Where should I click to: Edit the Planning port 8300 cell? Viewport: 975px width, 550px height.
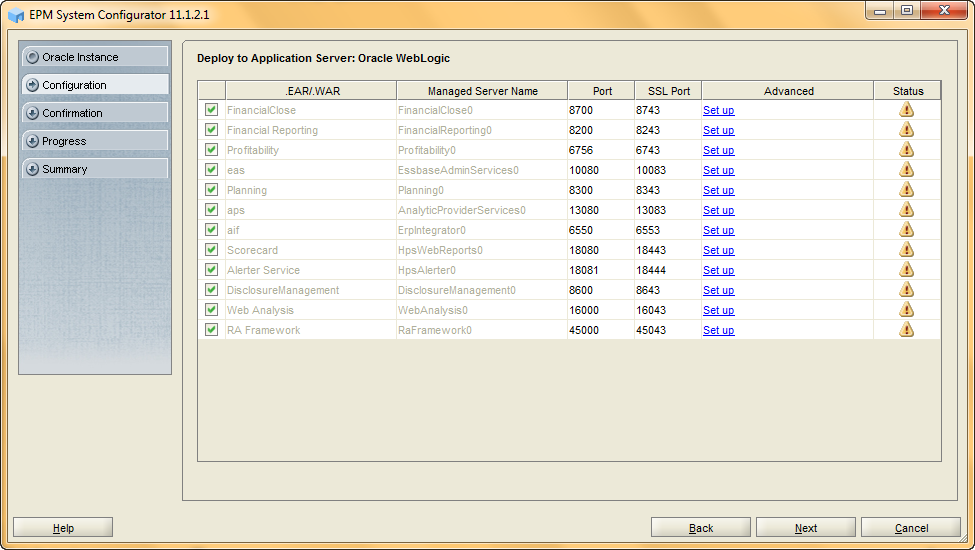tap(601, 190)
